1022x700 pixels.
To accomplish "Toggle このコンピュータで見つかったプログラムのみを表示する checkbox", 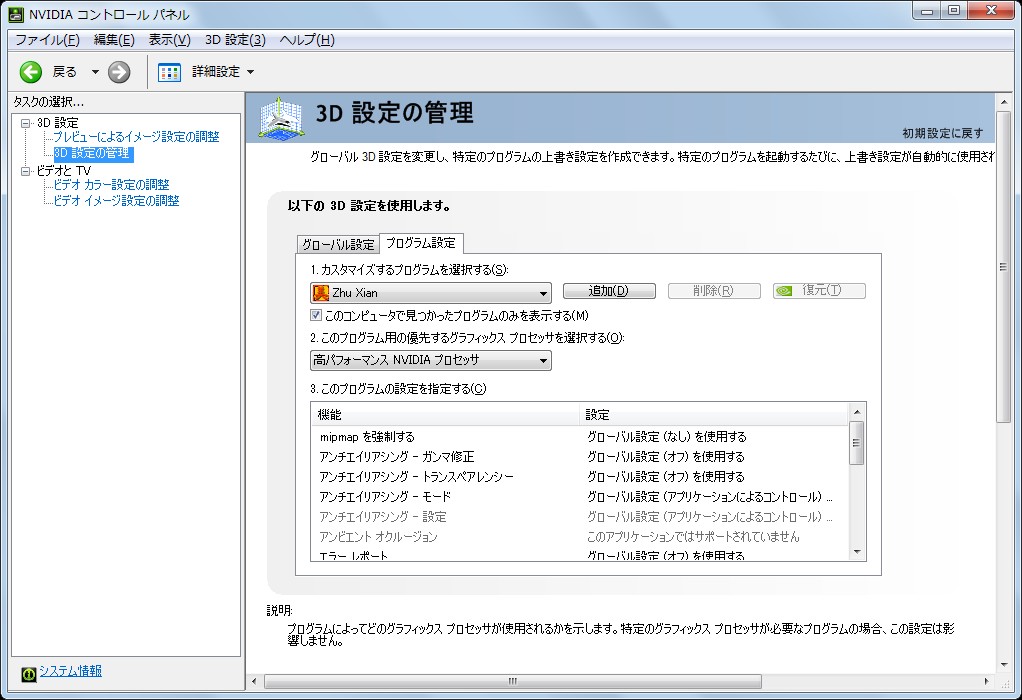I will point(316,315).
